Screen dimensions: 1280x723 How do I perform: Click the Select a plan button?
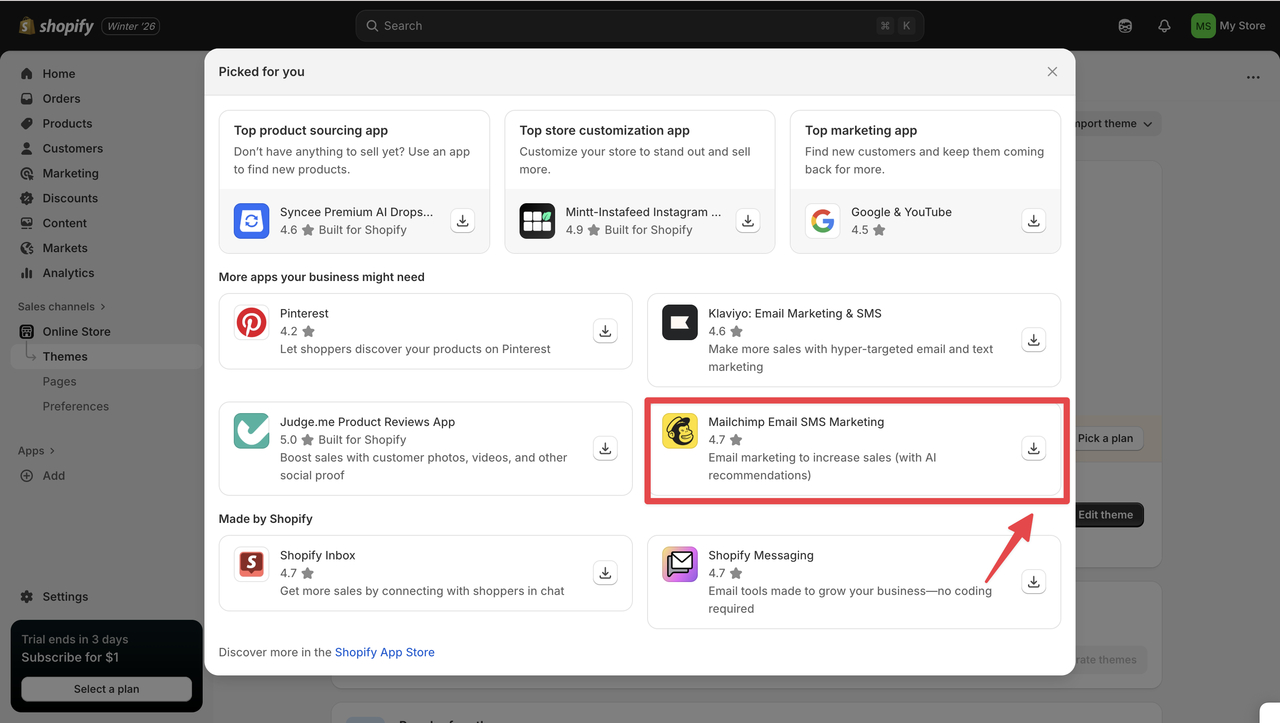pyautogui.click(x=105, y=689)
